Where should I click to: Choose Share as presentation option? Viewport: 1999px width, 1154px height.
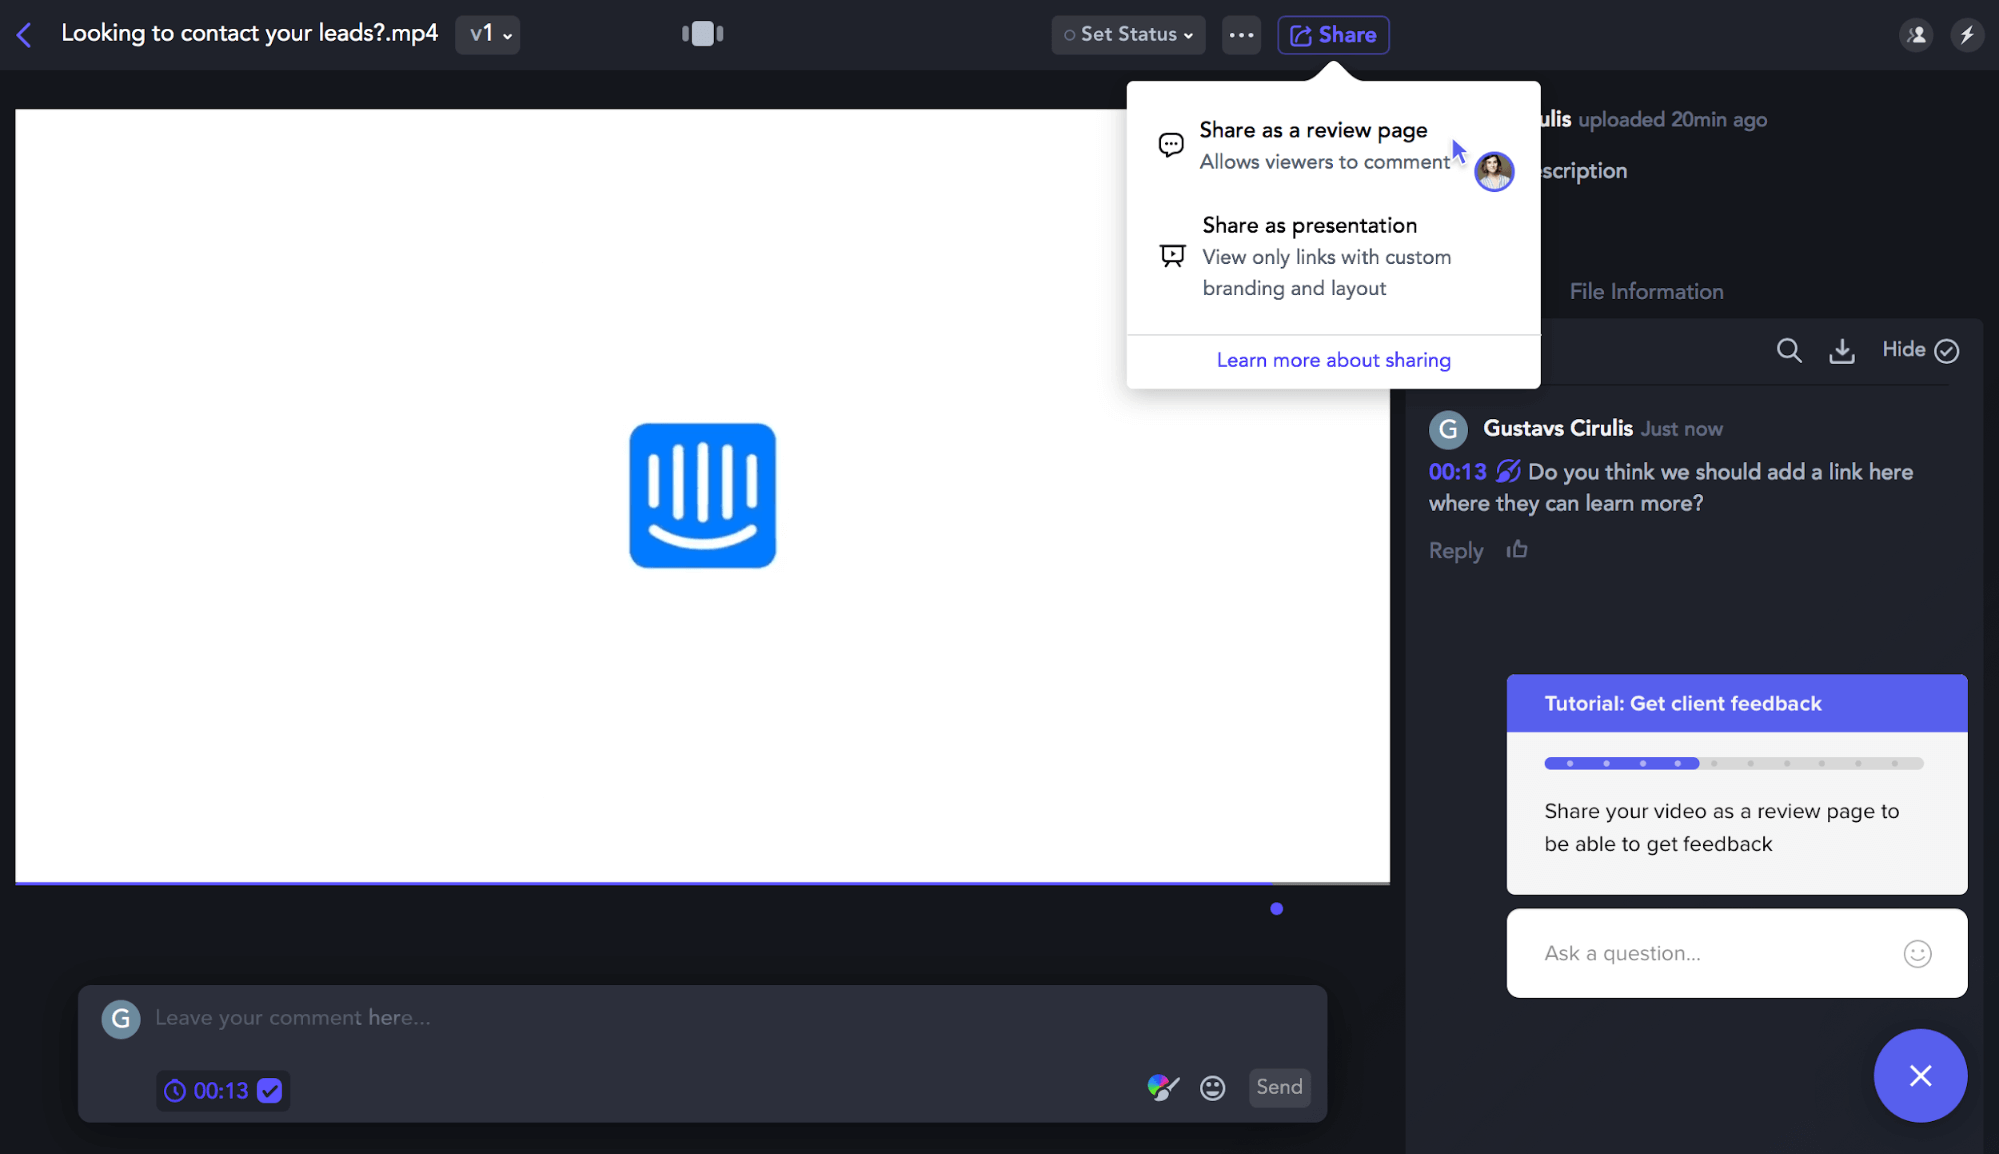[1310, 256]
